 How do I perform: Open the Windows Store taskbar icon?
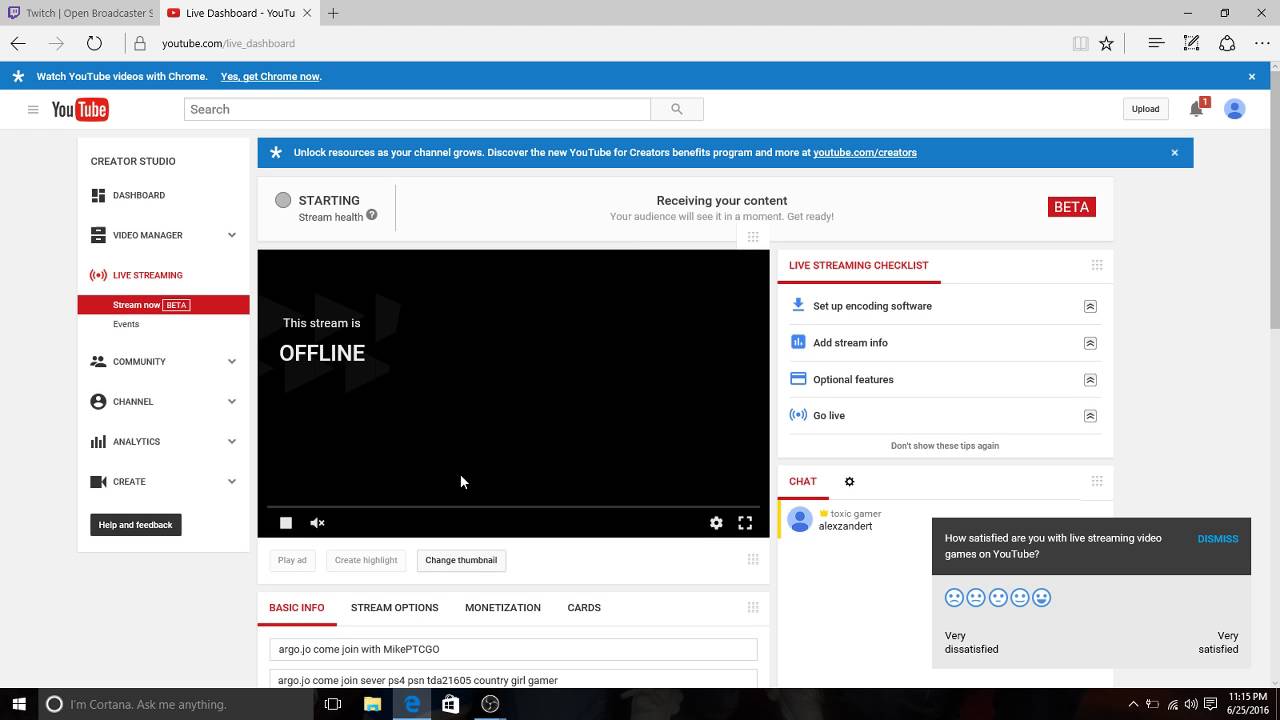pyautogui.click(x=450, y=704)
